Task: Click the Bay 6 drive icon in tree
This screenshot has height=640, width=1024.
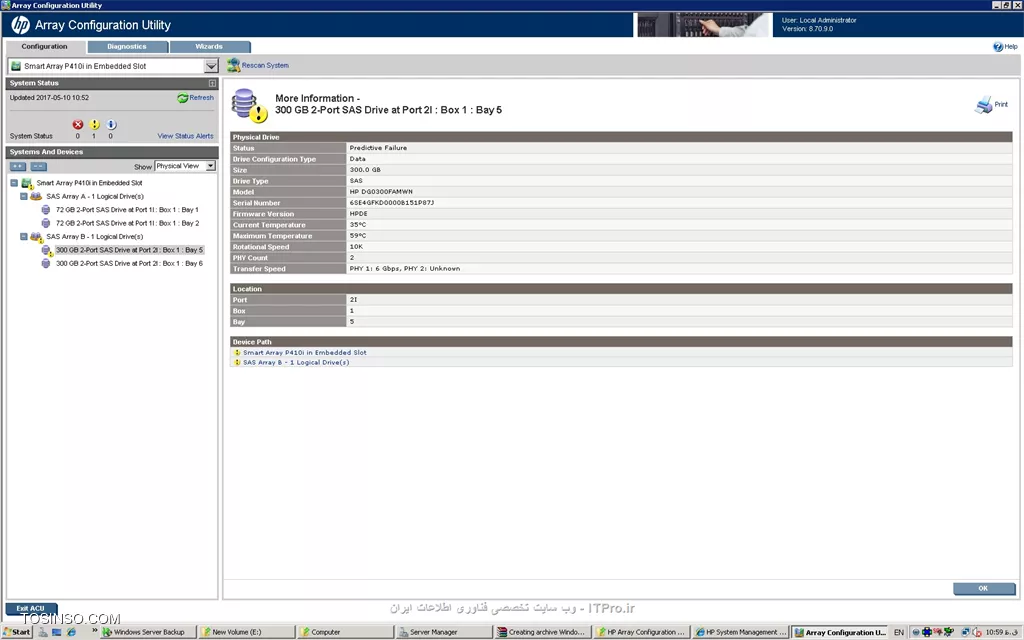Action: tap(46, 264)
